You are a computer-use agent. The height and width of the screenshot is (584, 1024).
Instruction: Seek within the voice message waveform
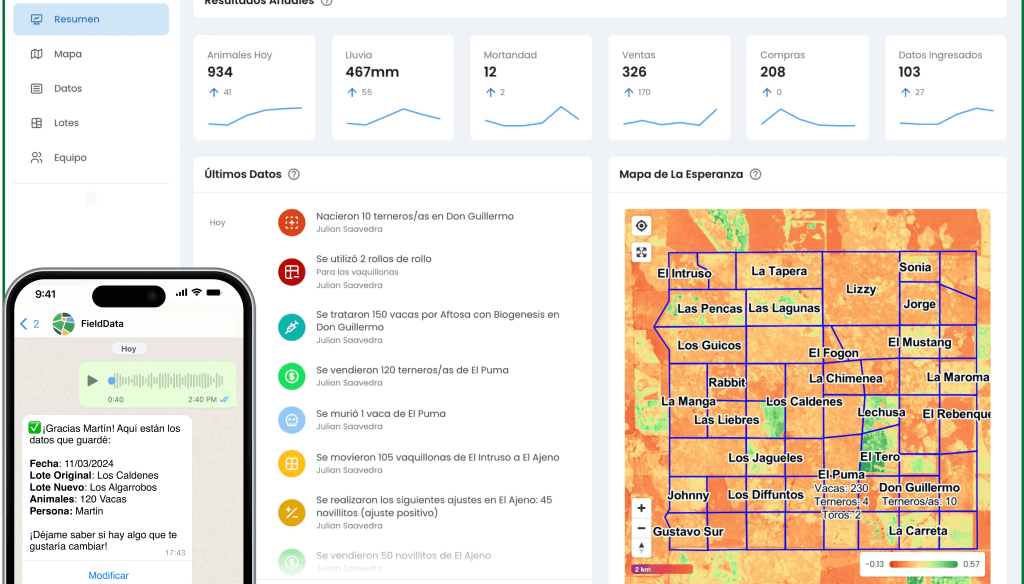167,380
